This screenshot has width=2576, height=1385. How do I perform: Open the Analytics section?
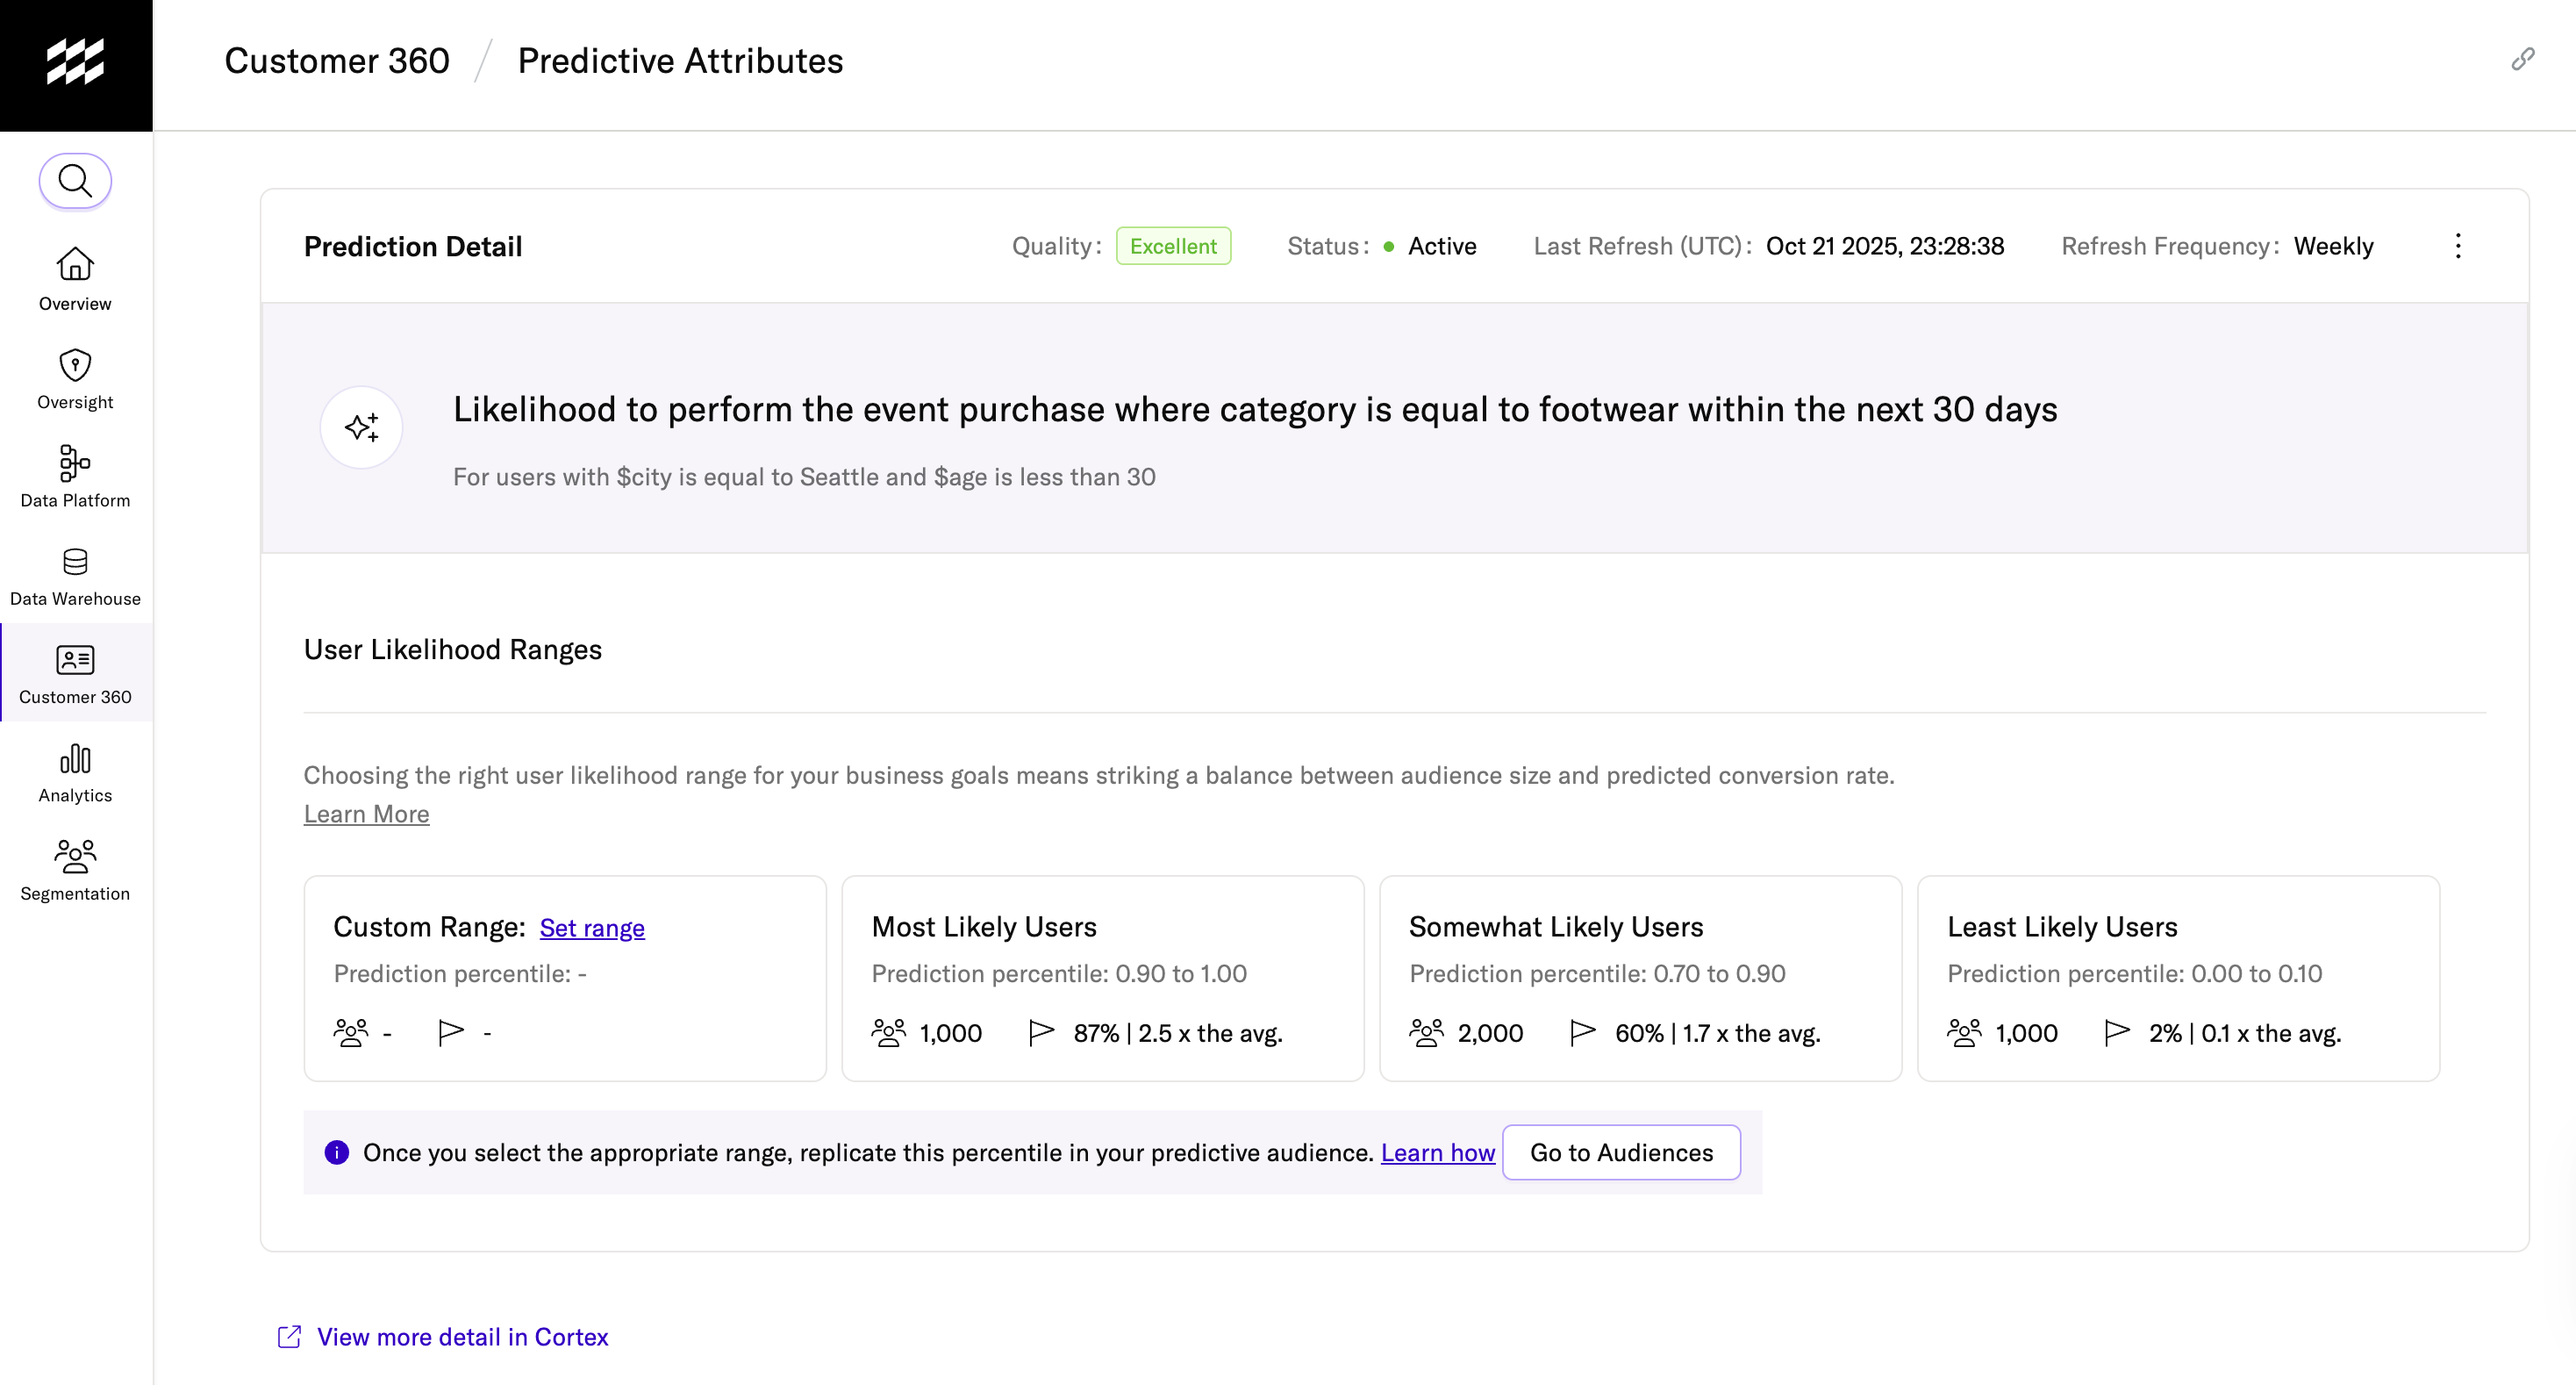(75, 771)
